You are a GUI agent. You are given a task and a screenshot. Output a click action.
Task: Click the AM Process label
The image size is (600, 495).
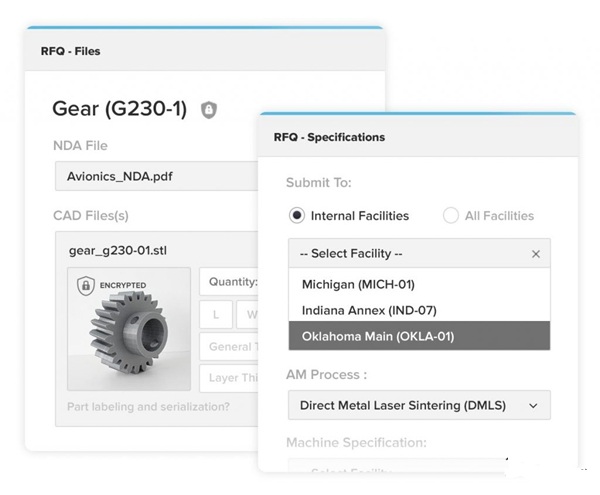[326, 375]
